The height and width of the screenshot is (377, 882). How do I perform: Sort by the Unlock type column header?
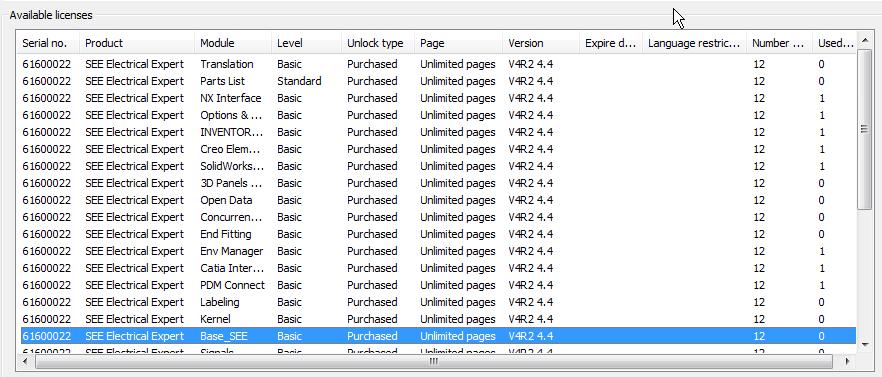click(378, 43)
